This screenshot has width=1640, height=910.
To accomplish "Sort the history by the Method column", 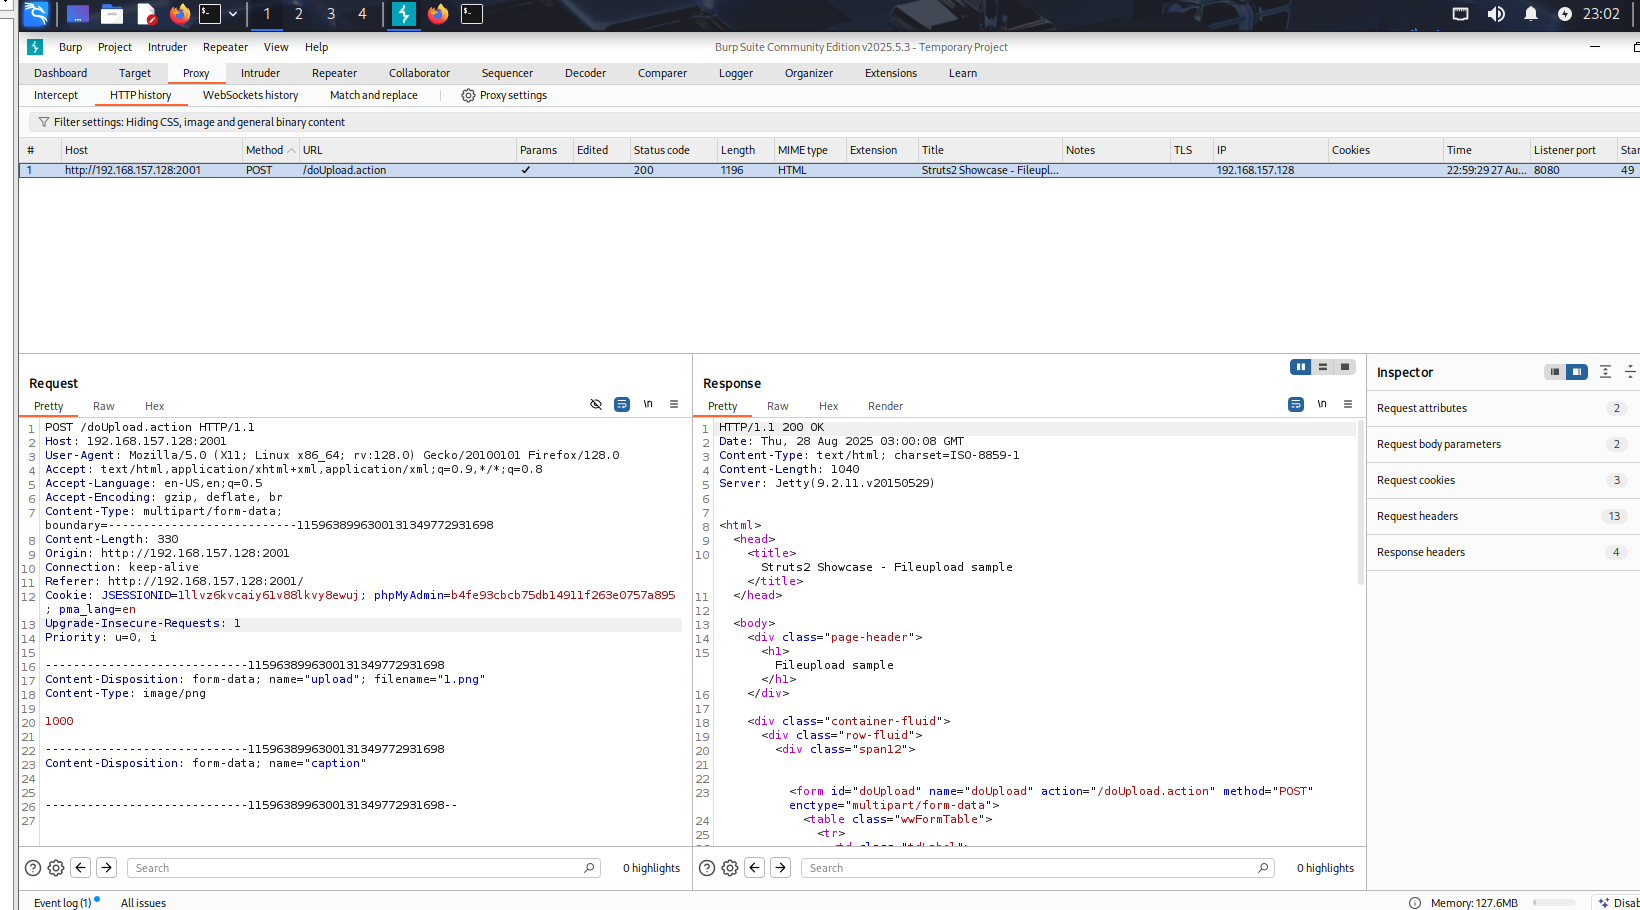I will point(270,150).
